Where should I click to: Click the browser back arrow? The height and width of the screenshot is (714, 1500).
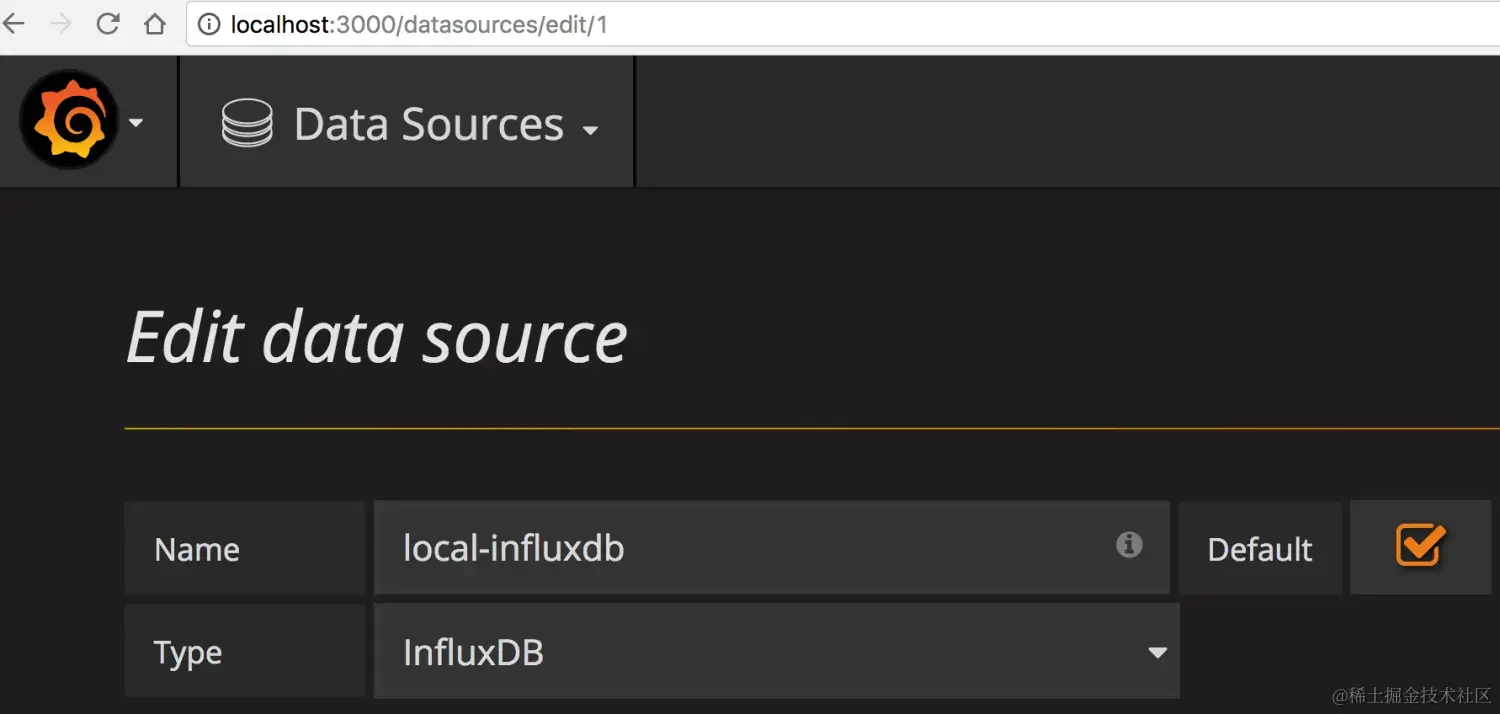pos(12,24)
